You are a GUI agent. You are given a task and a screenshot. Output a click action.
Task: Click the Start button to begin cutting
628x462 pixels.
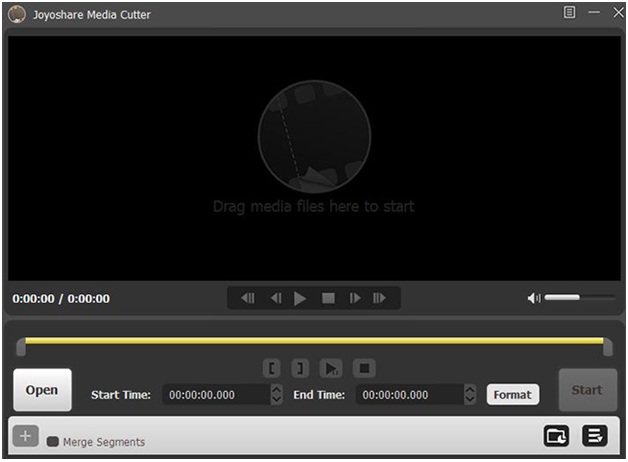(x=586, y=390)
